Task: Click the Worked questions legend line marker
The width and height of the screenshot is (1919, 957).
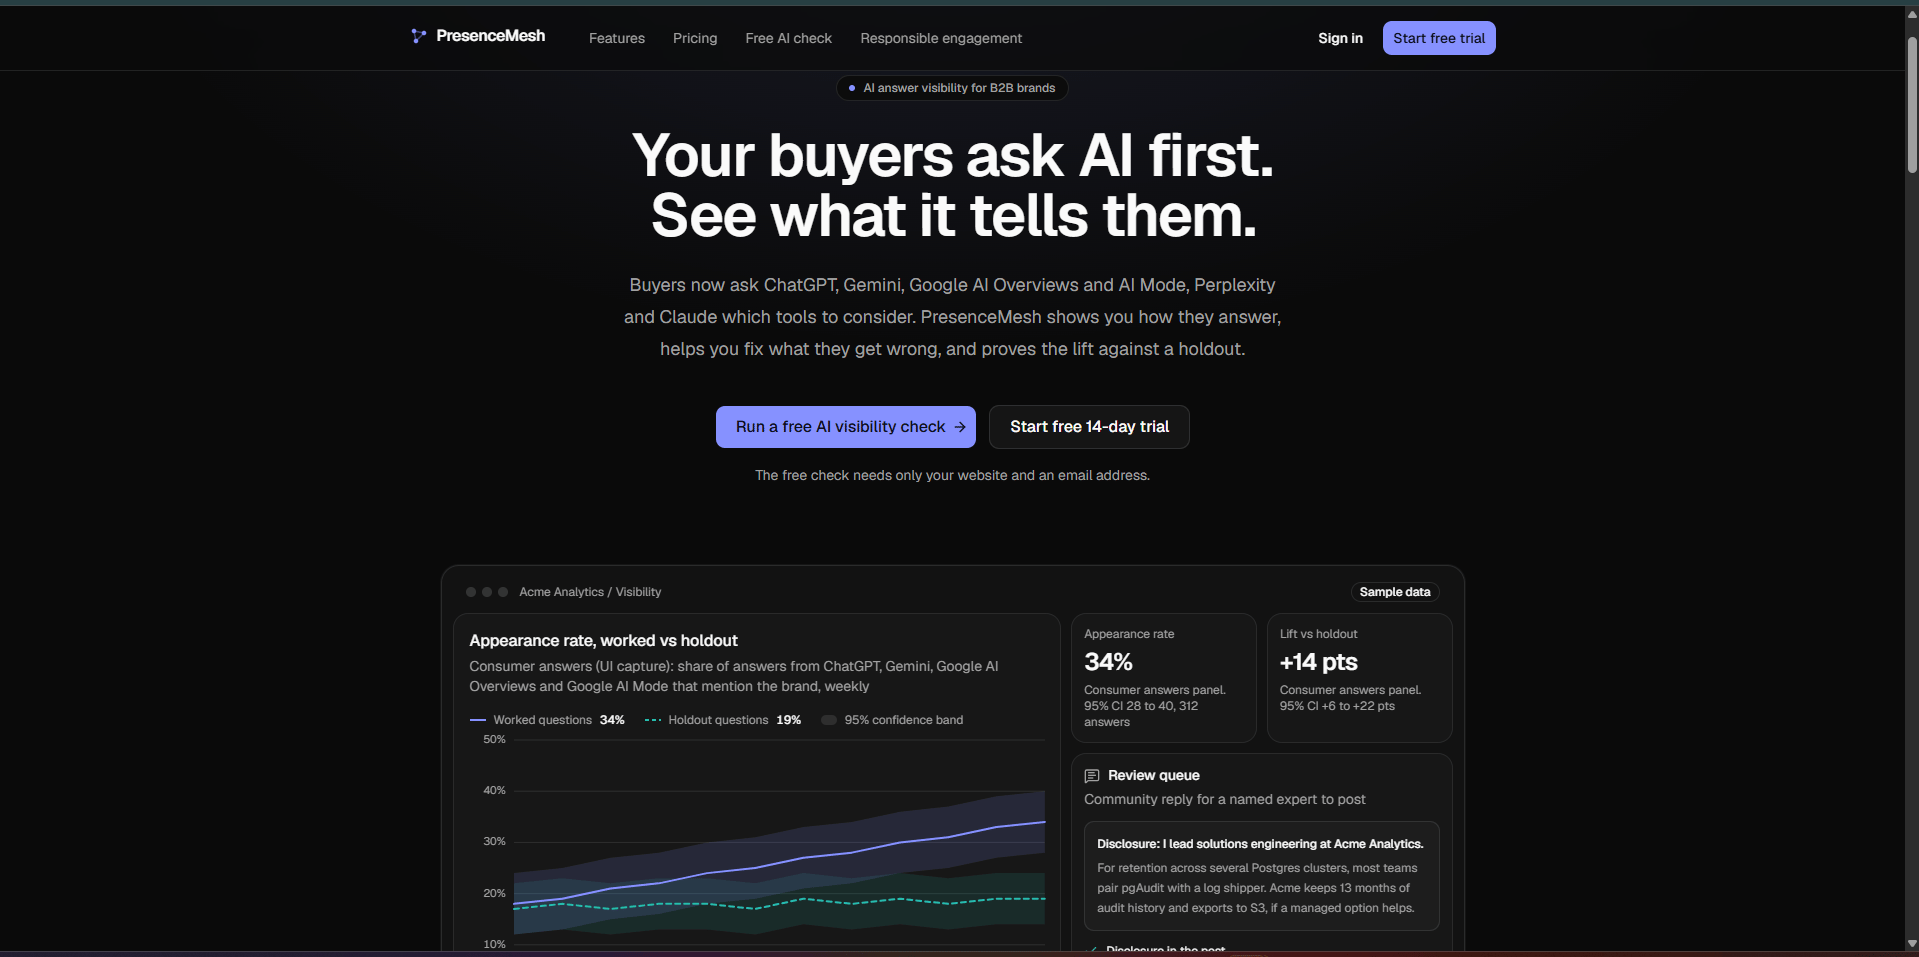Action: [x=478, y=720]
